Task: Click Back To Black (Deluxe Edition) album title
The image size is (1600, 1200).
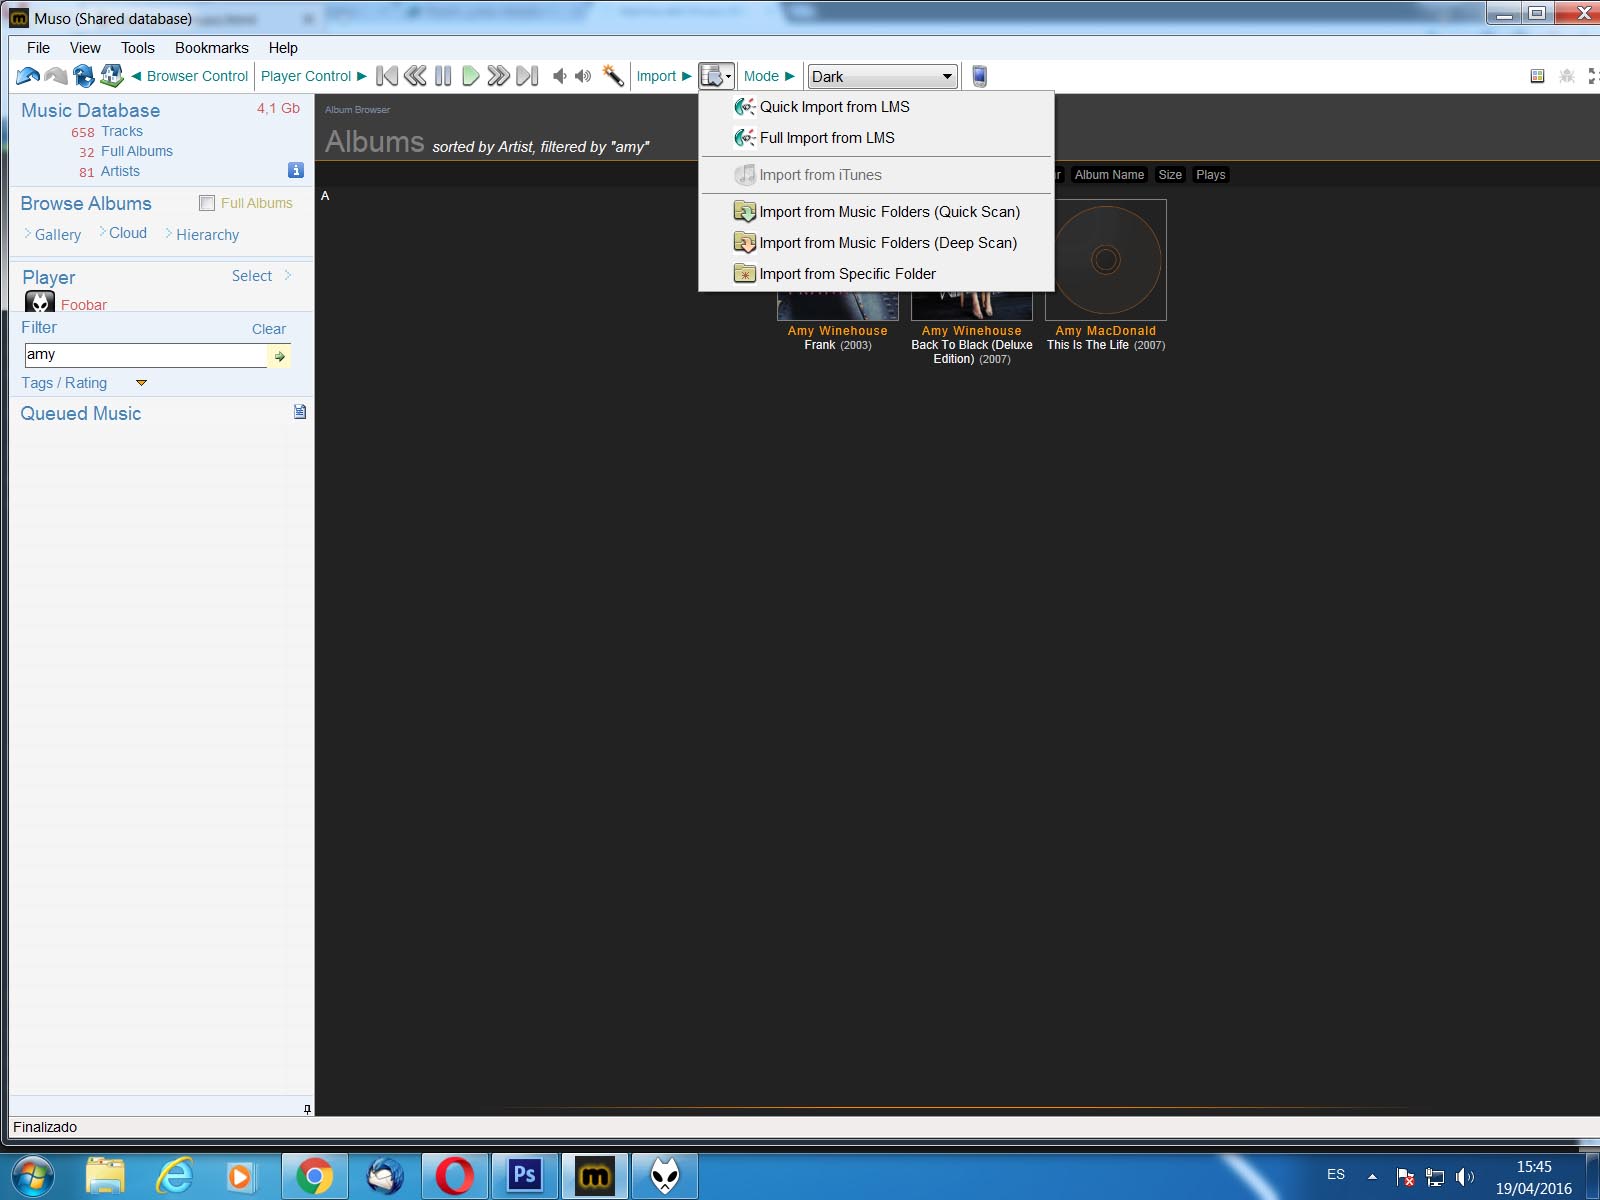Action: click(x=972, y=352)
